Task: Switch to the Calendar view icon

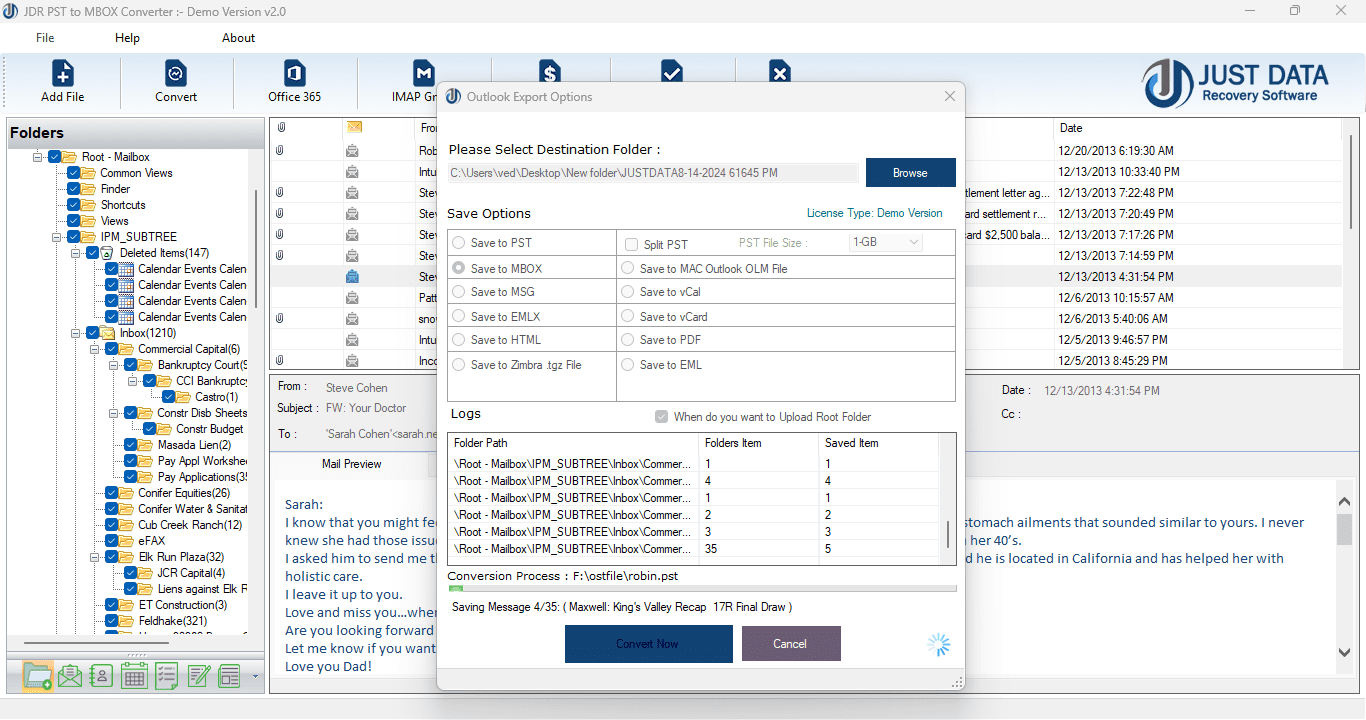Action: [134, 675]
